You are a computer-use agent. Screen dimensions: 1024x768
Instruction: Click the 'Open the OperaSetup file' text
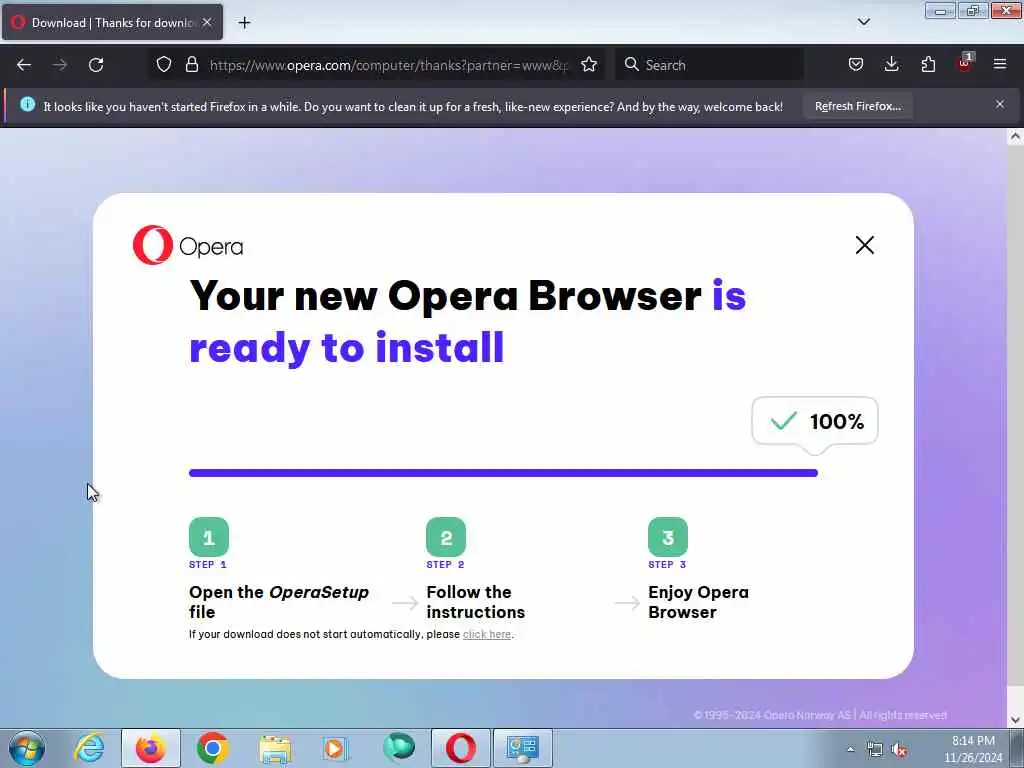tap(279, 602)
